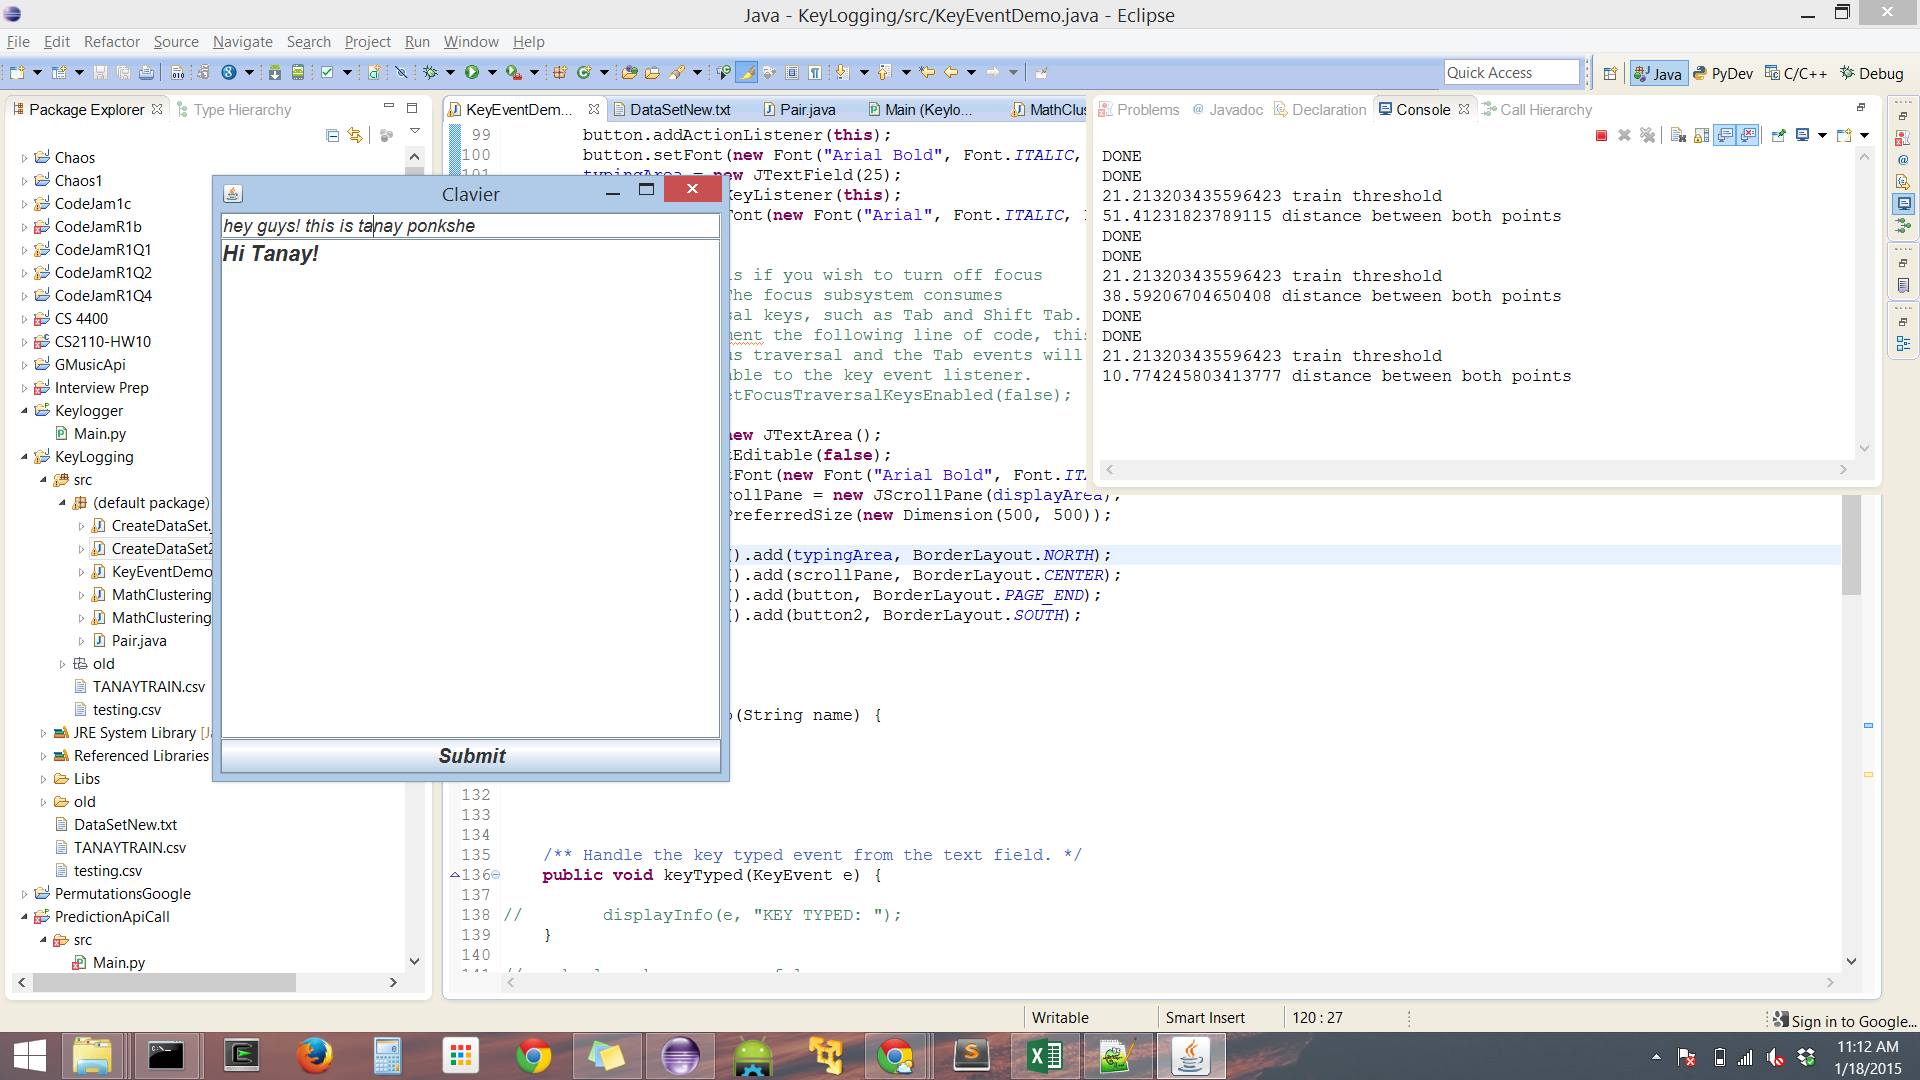Open the Refactor menu
The height and width of the screenshot is (1080, 1920).
111,41
